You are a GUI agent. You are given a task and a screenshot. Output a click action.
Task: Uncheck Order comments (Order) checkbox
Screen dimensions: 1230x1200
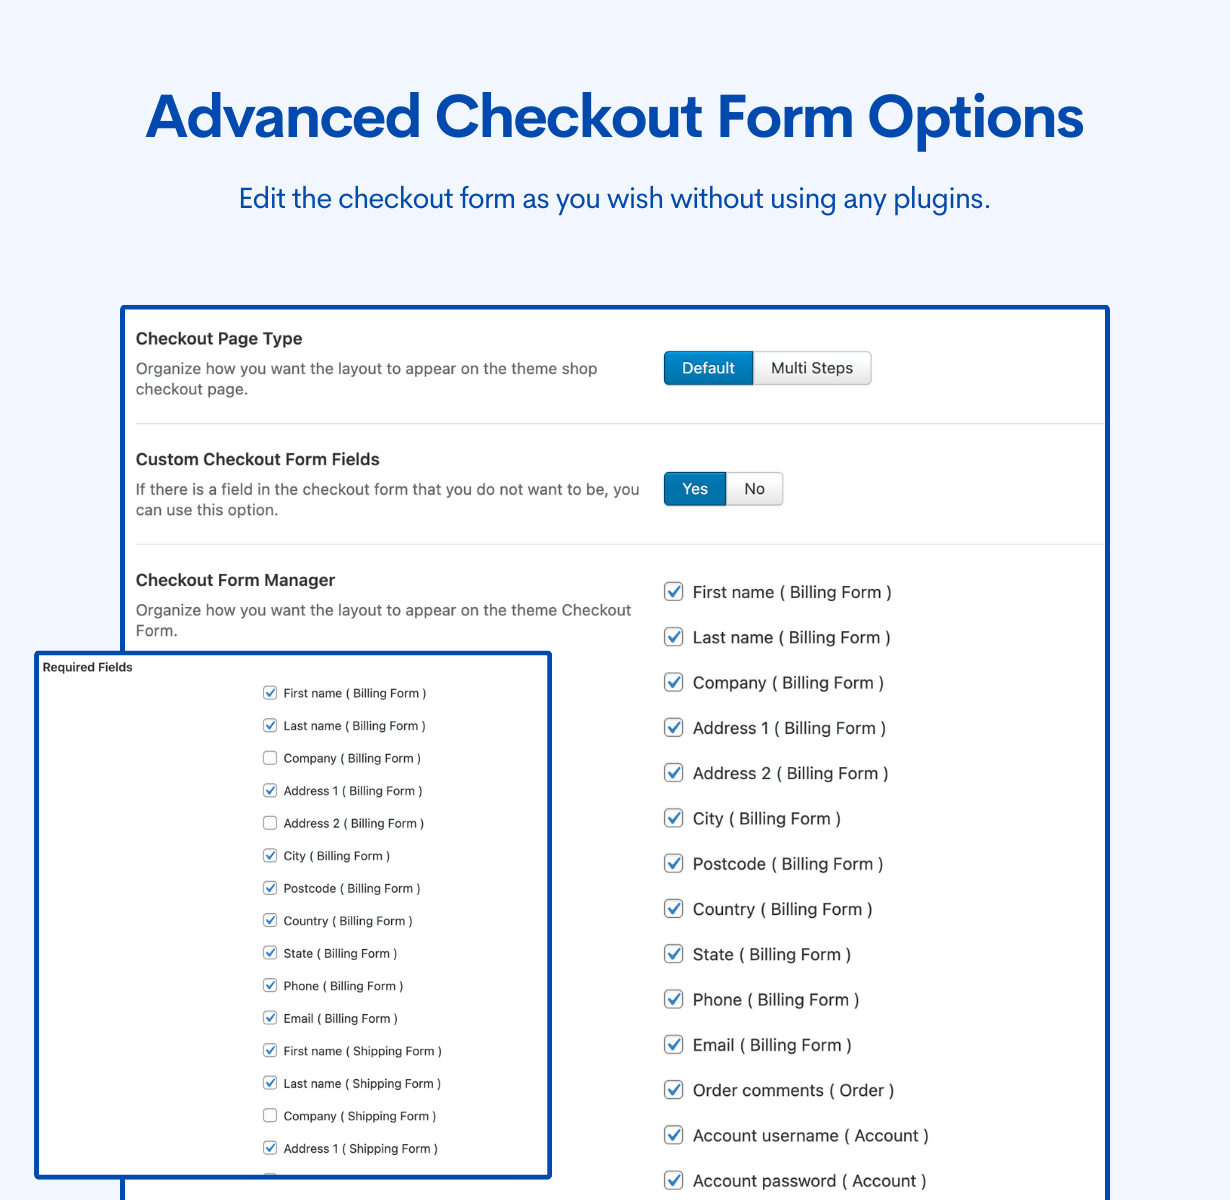pos(674,1090)
